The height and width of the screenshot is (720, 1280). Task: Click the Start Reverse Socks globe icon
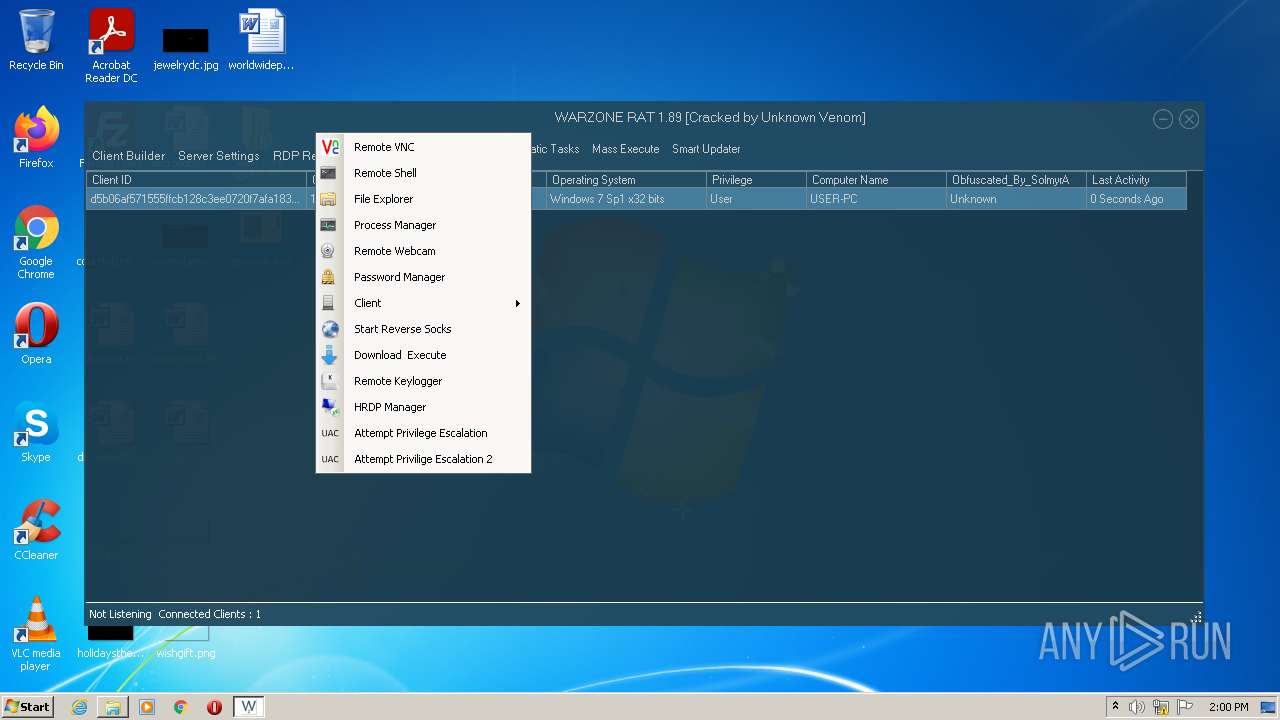pyautogui.click(x=330, y=329)
